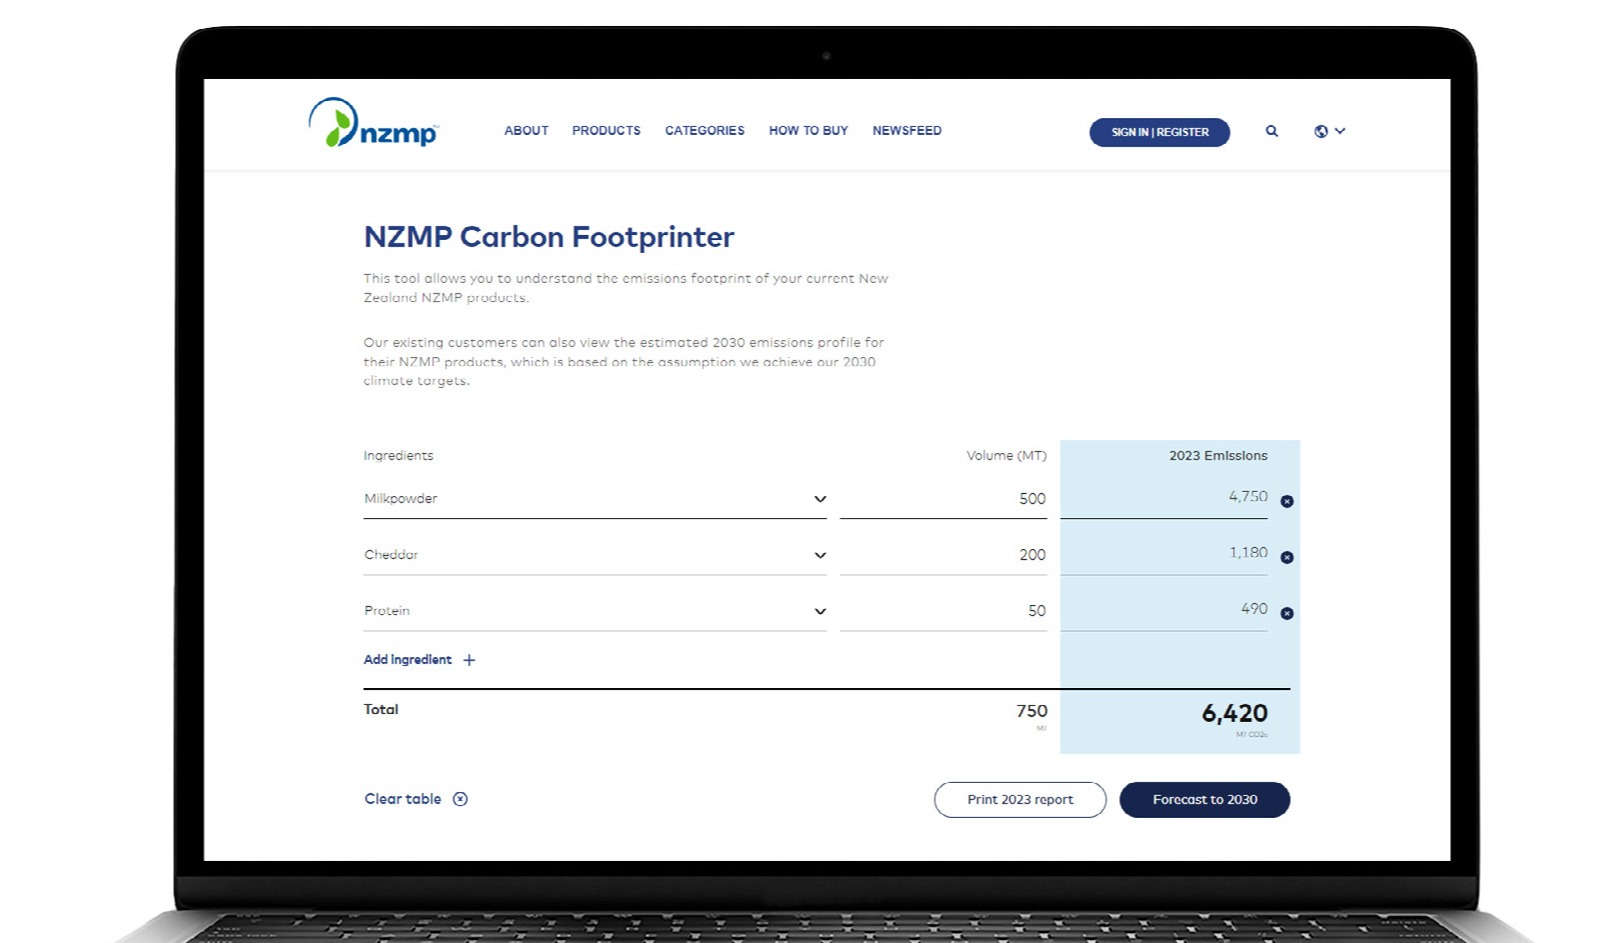Click the Sign In | Register button
Viewport: 1604px width, 943px height.
pos(1160,132)
